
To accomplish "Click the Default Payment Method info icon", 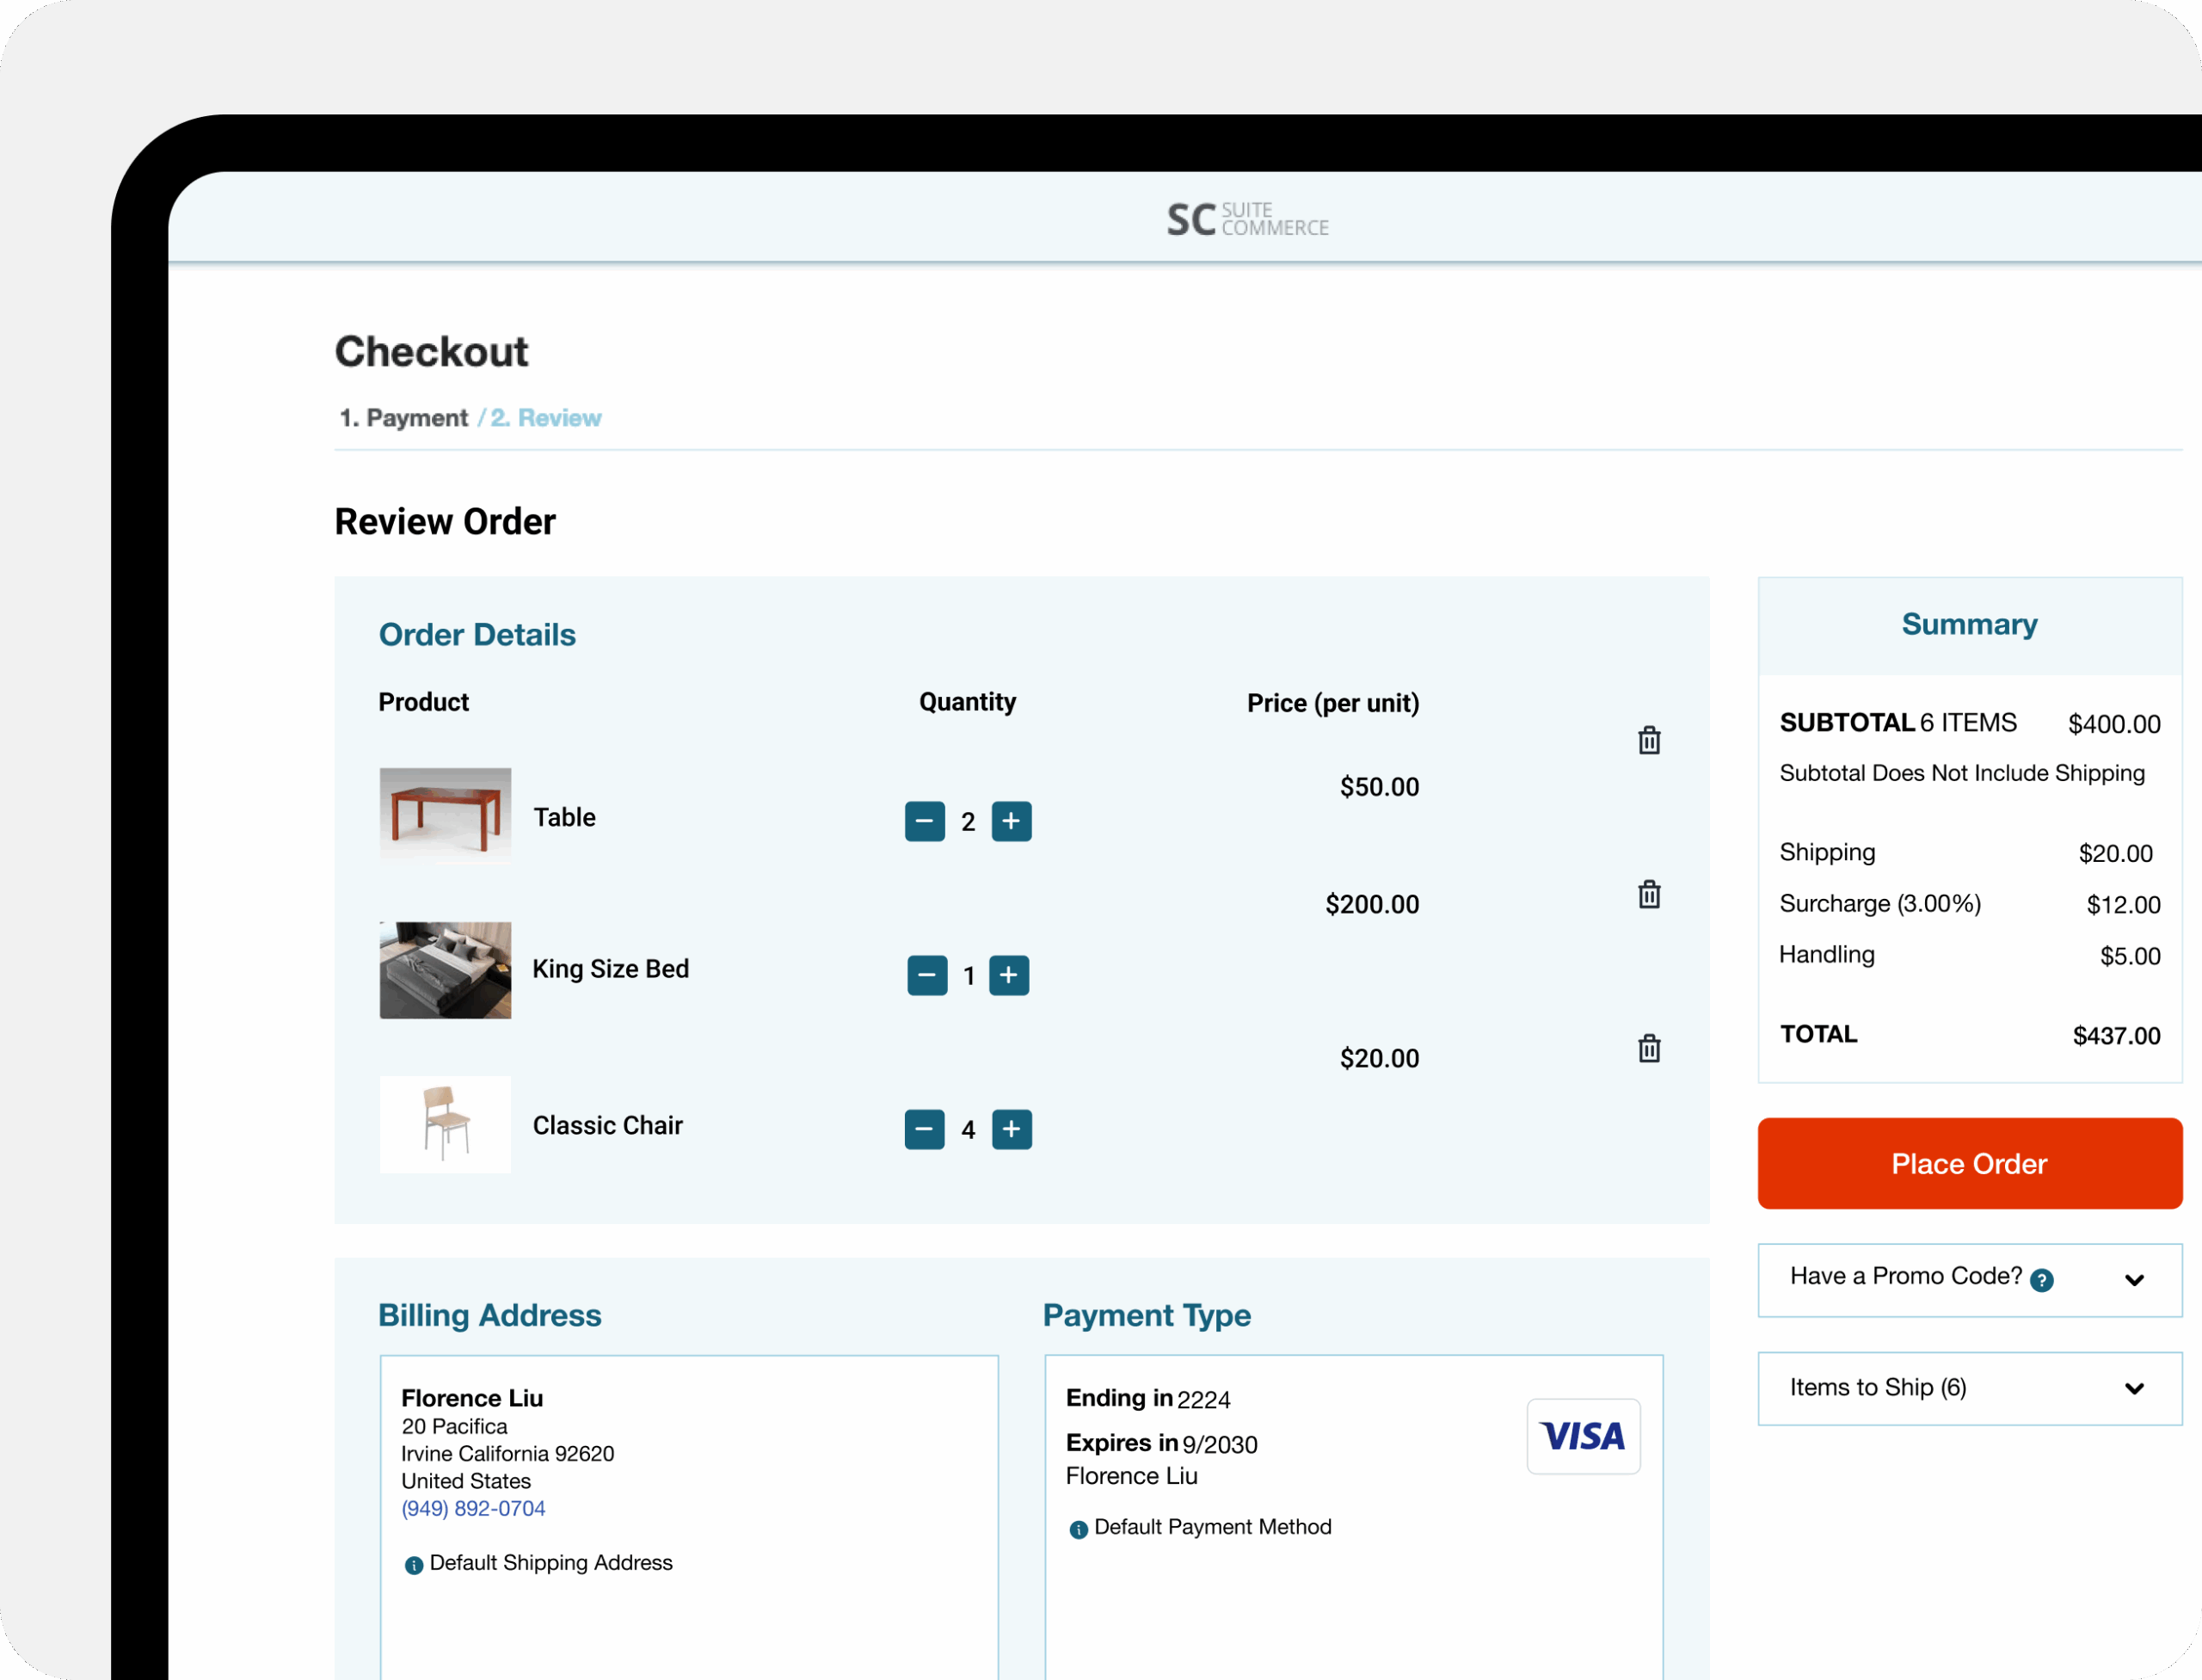I will click(x=1078, y=1529).
